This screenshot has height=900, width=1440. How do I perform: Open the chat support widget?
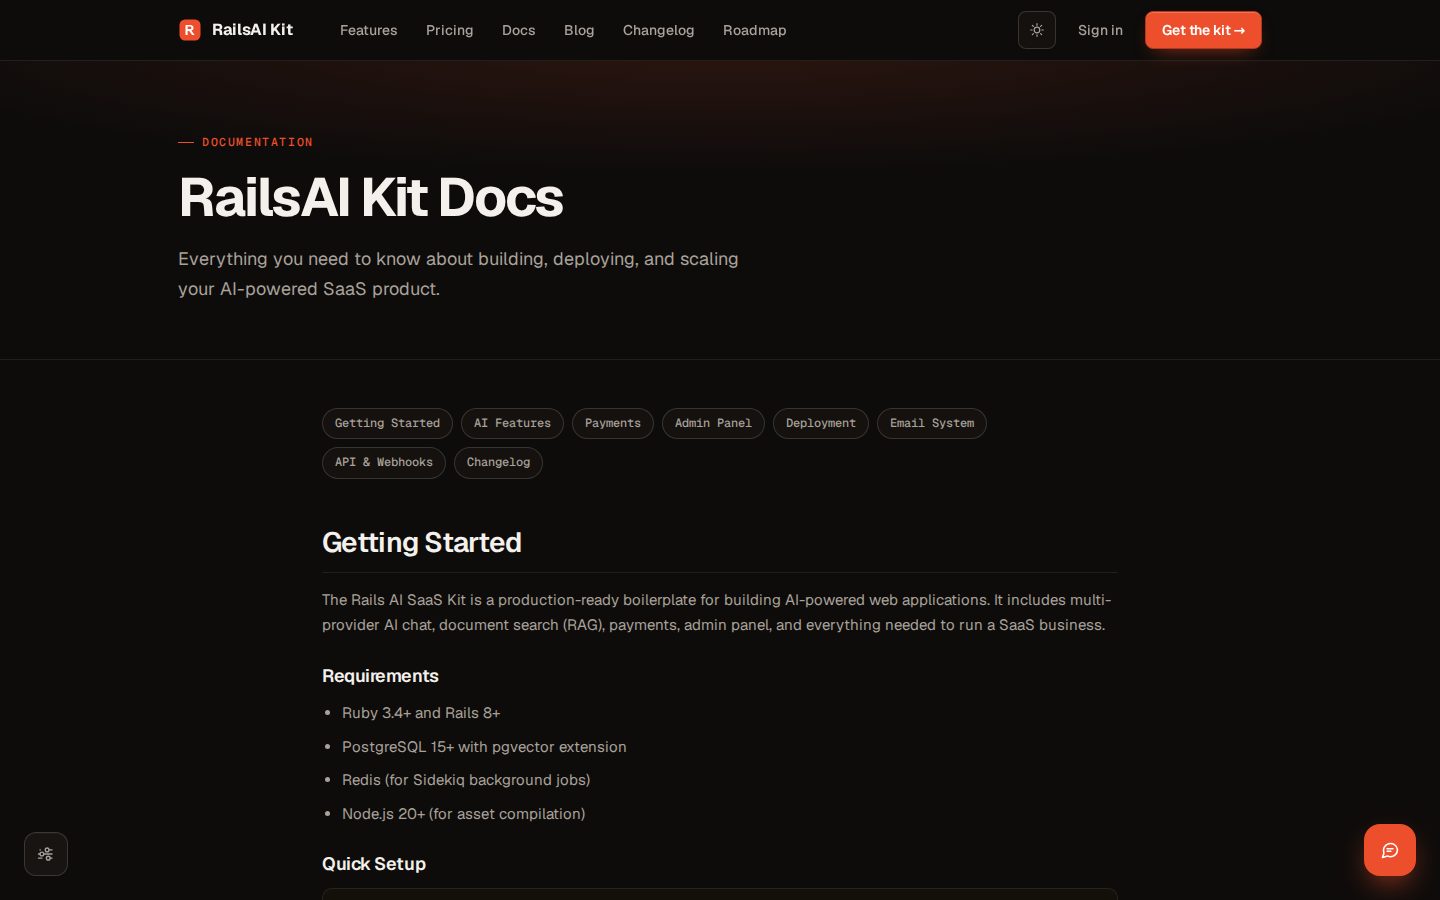pos(1390,850)
